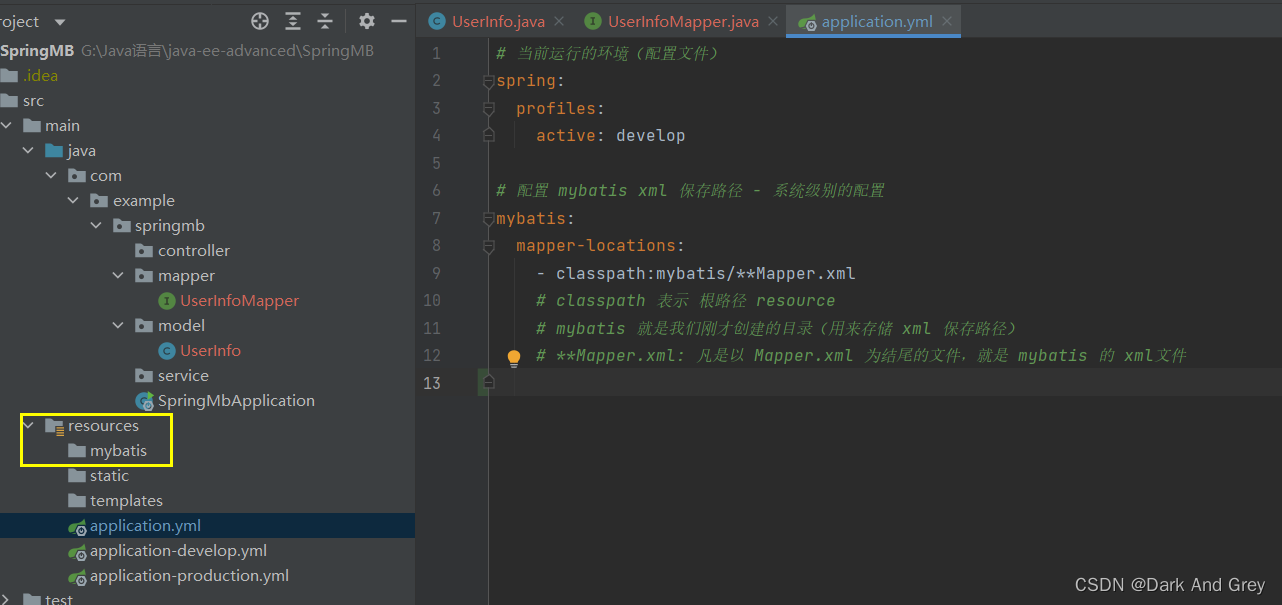This screenshot has height=605, width=1282.
Task: Select the .idea folder
Action: (40, 75)
